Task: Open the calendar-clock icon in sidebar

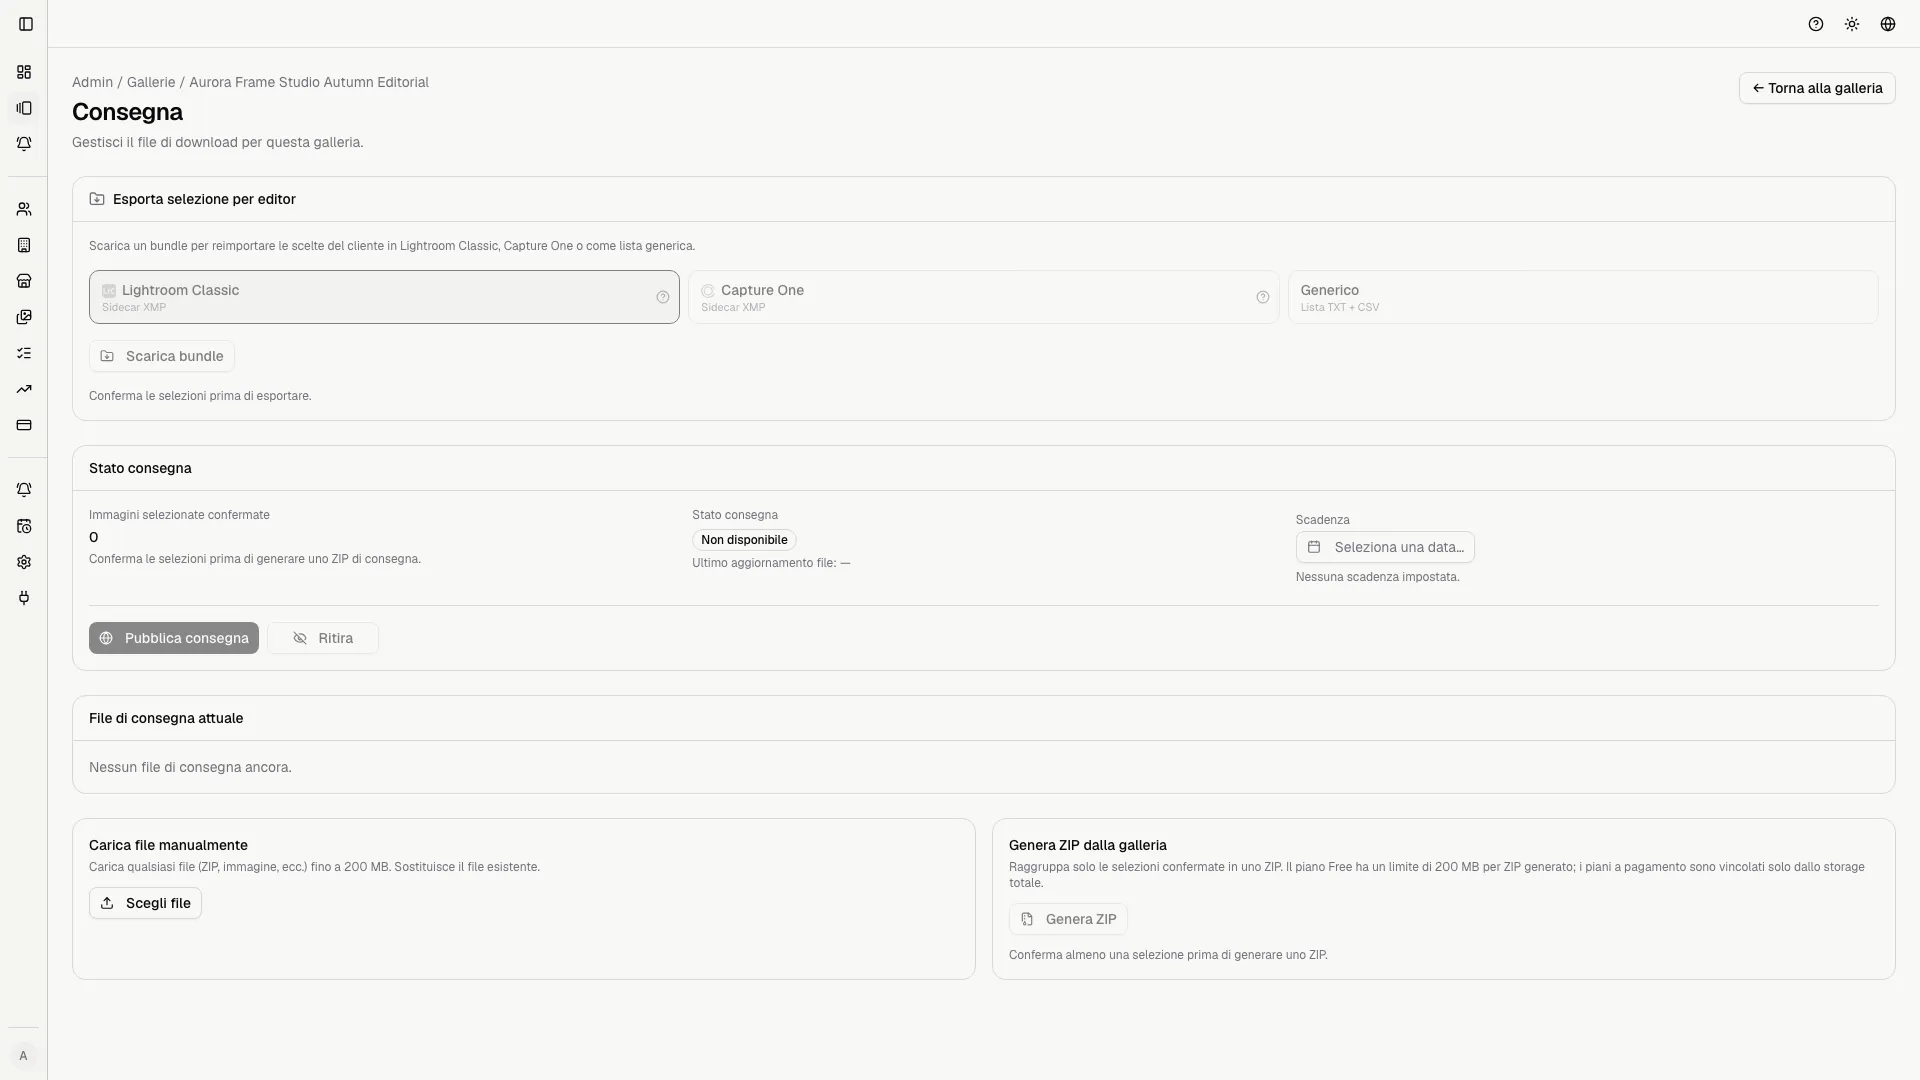Action: pos(24,526)
